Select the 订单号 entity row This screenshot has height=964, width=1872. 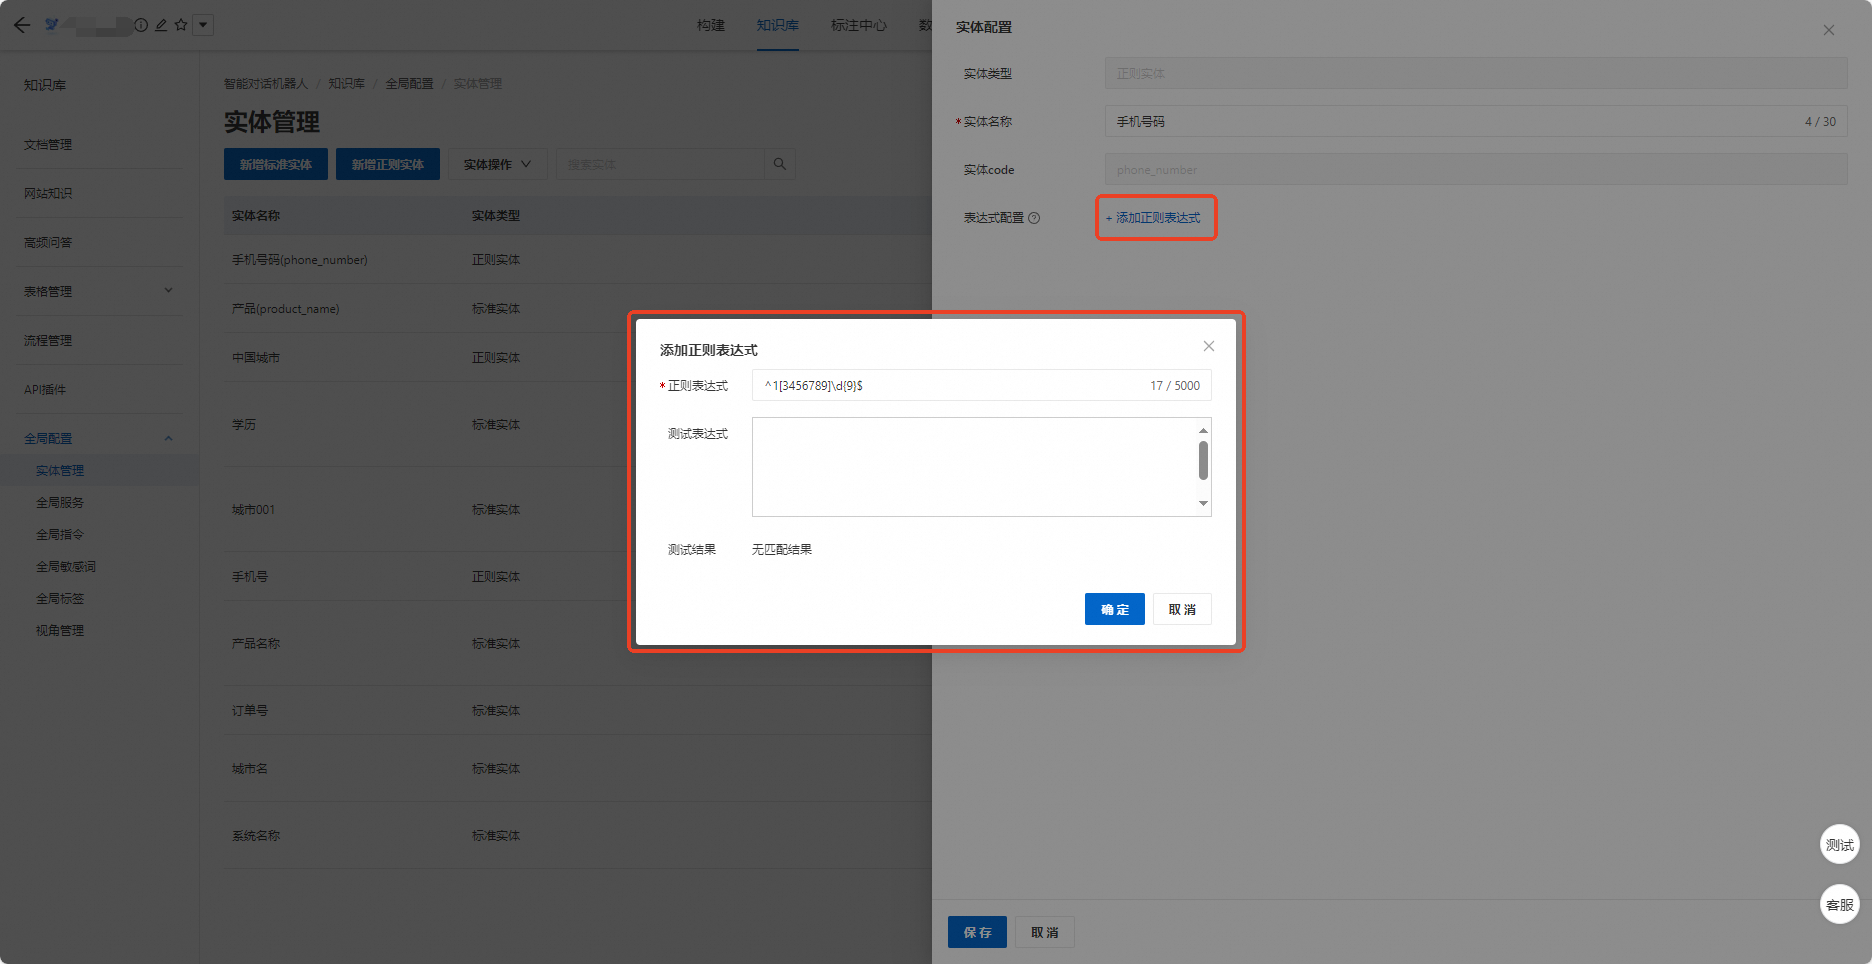click(x=578, y=710)
